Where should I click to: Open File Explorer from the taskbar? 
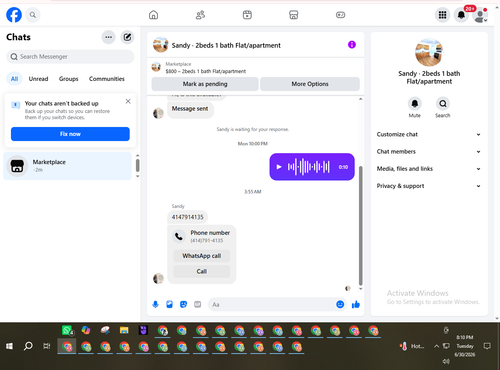(x=124, y=330)
